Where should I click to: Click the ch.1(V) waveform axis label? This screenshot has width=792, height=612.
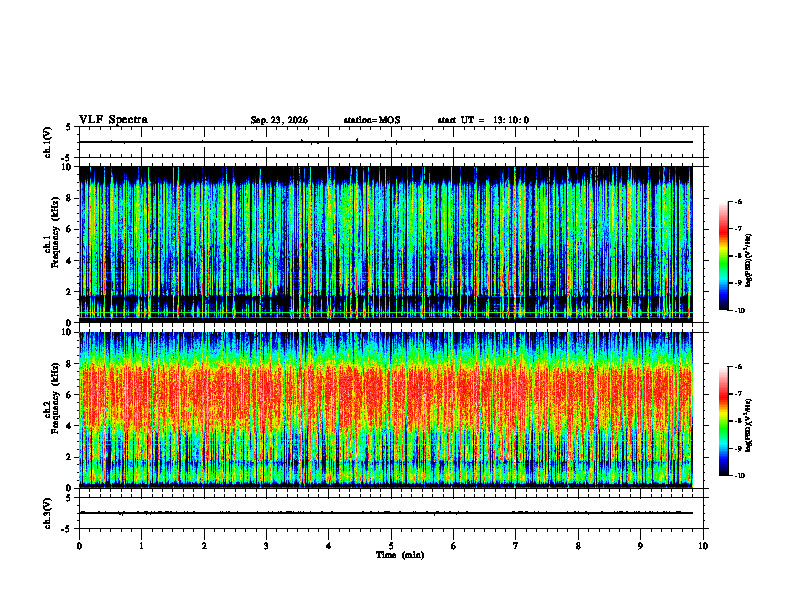(47, 142)
